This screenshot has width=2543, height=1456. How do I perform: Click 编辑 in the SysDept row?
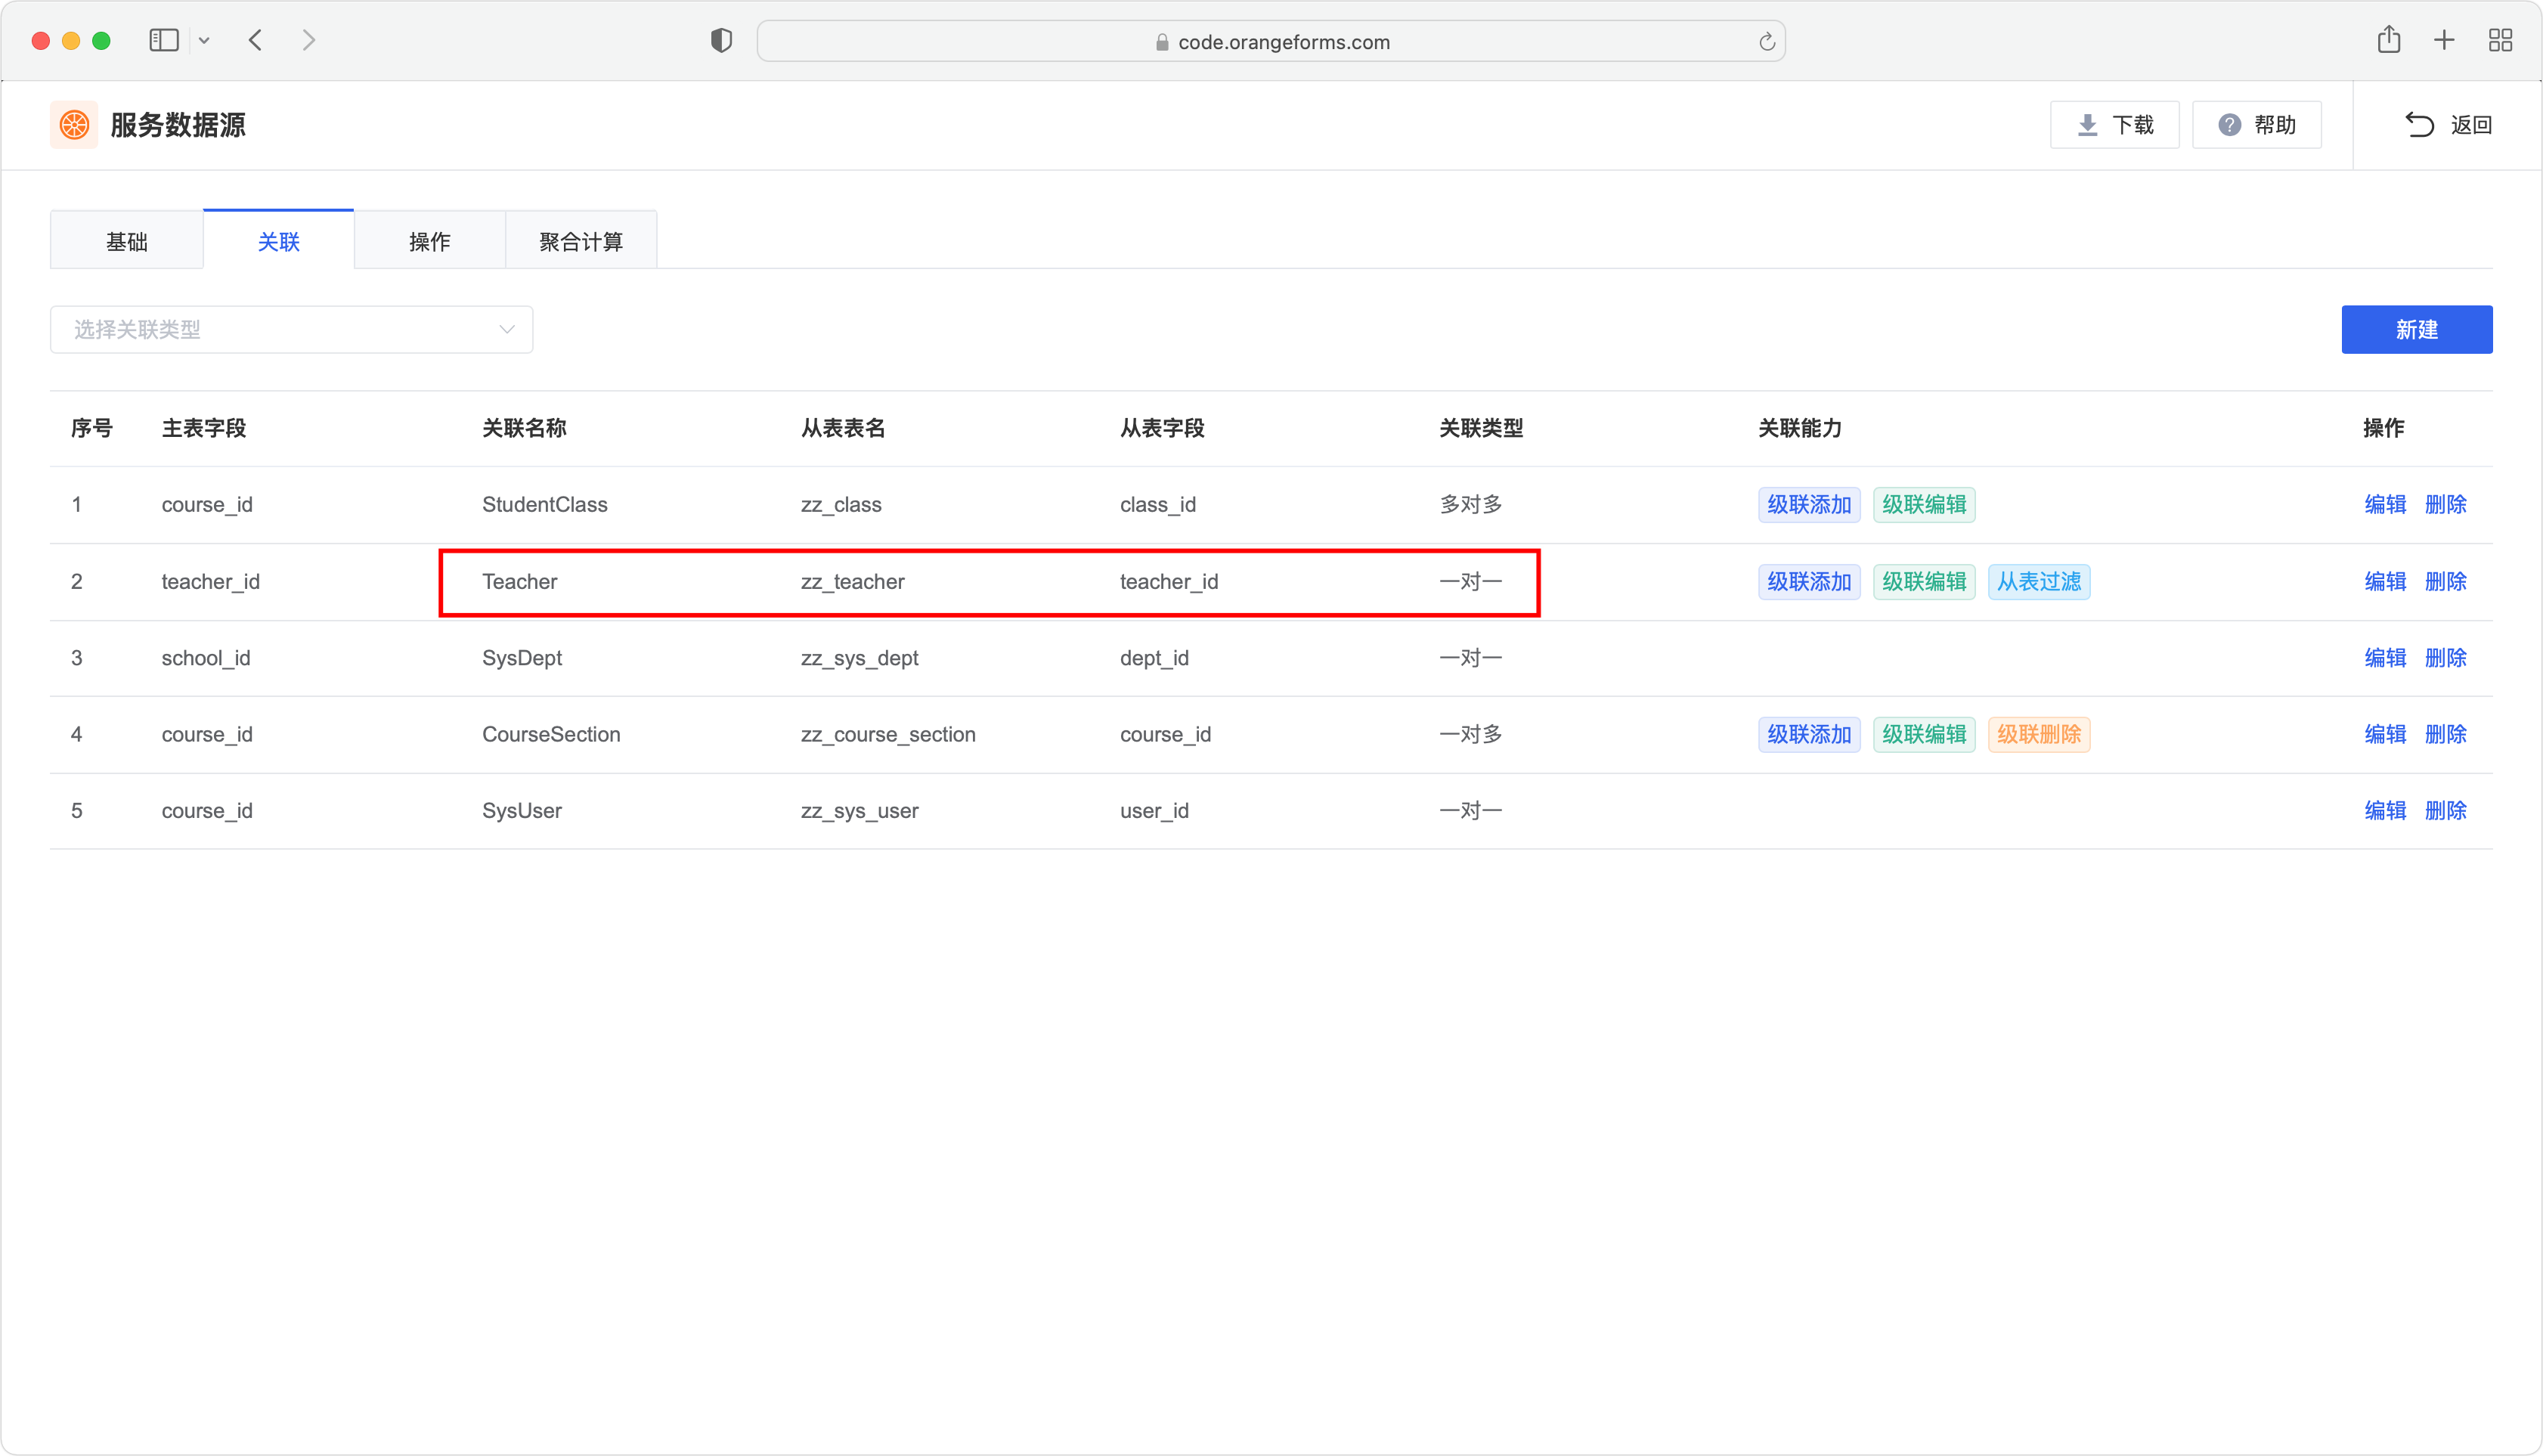tap(2385, 658)
